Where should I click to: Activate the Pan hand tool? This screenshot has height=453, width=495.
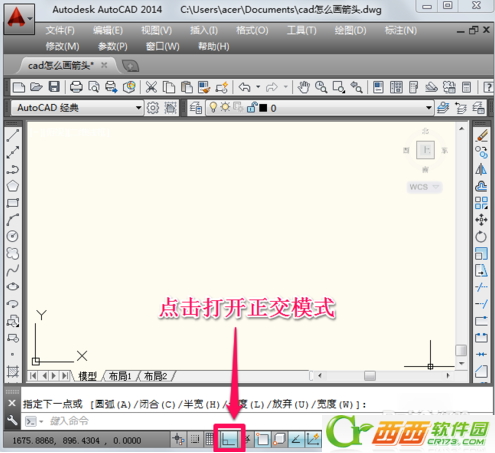(303, 87)
